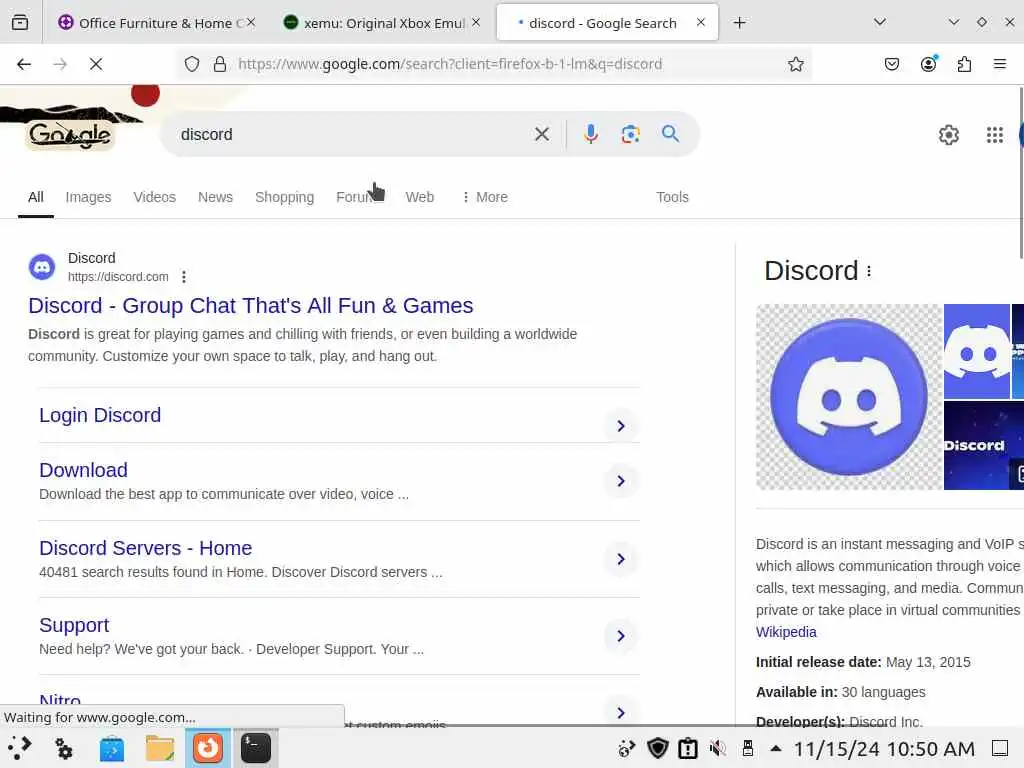This screenshot has width=1024, height=768.
Task: Open the clock and date widget
Action: click(x=884, y=748)
